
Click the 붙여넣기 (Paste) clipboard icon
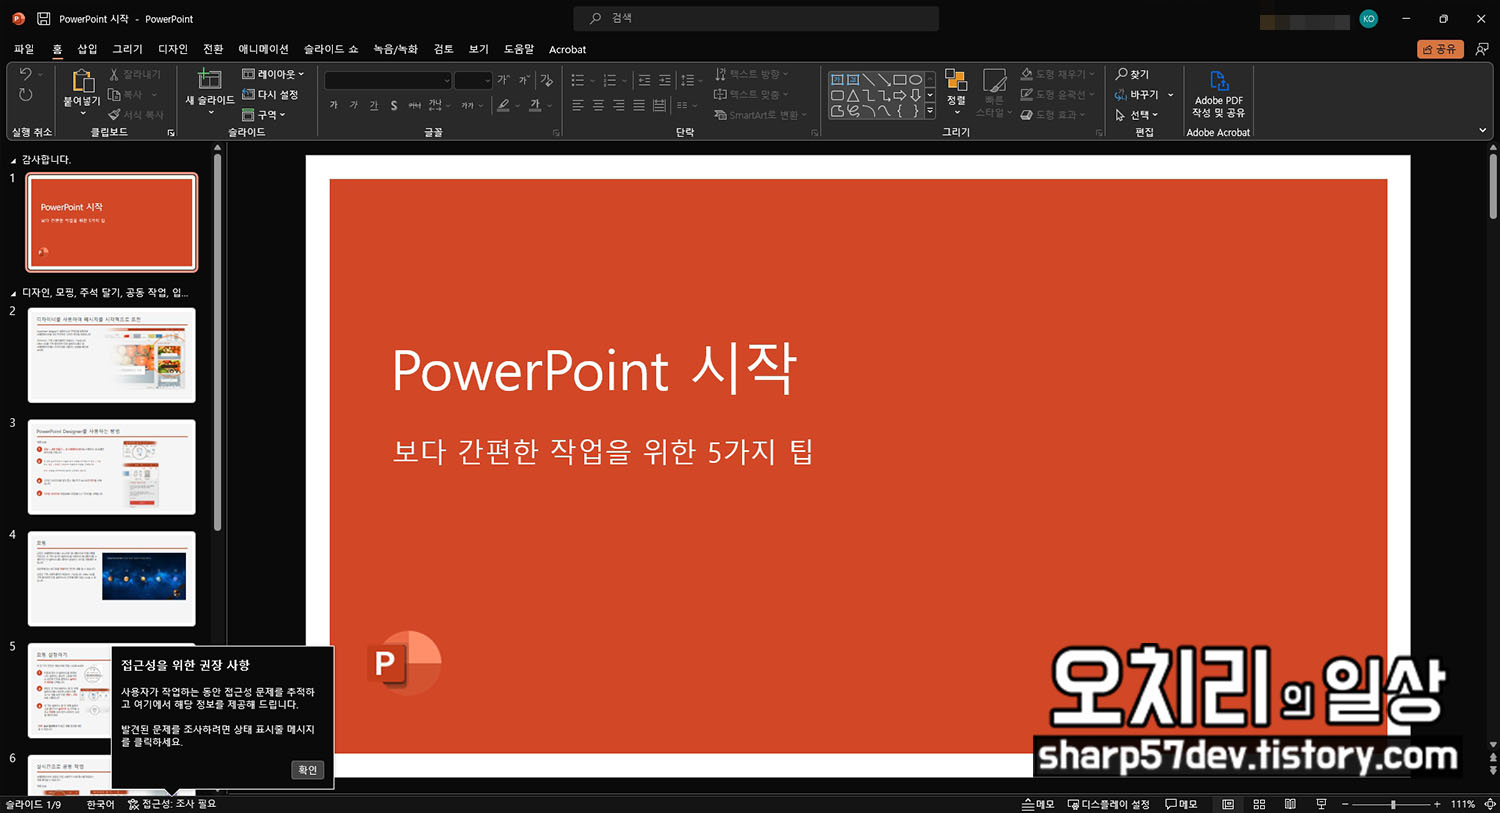(82, 81)
